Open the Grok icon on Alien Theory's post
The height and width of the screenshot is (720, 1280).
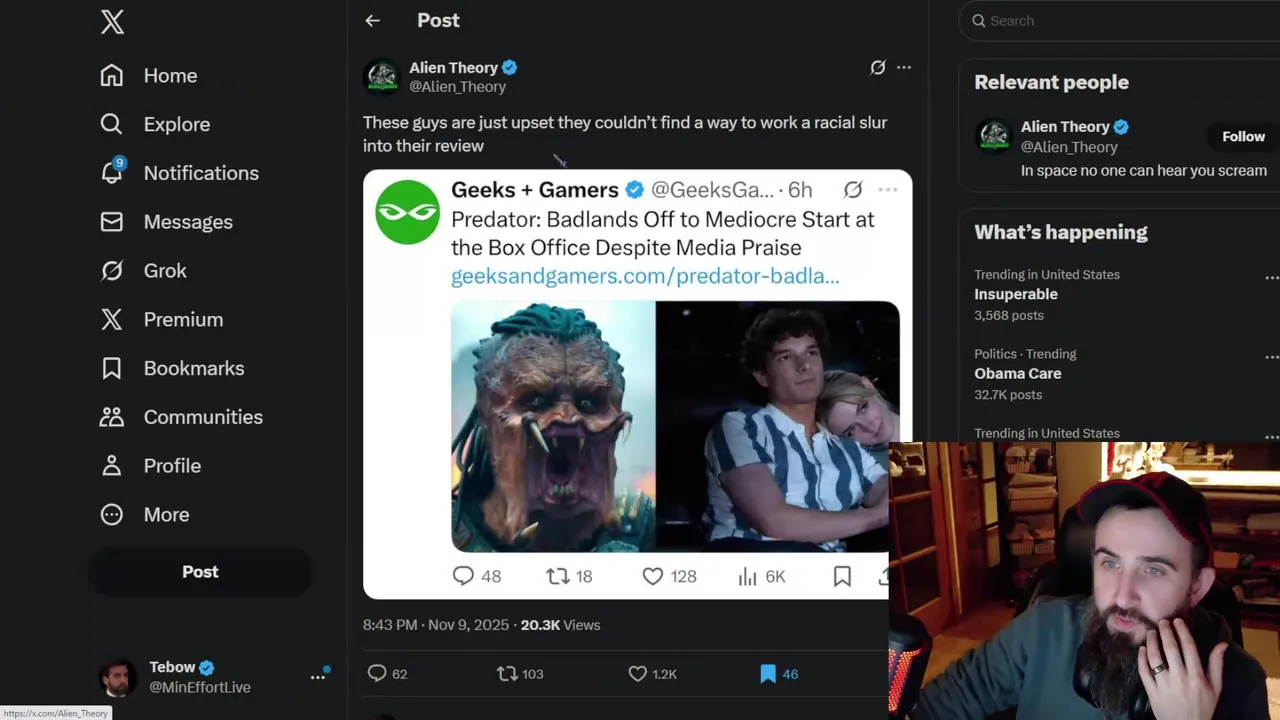click(877, 67)
